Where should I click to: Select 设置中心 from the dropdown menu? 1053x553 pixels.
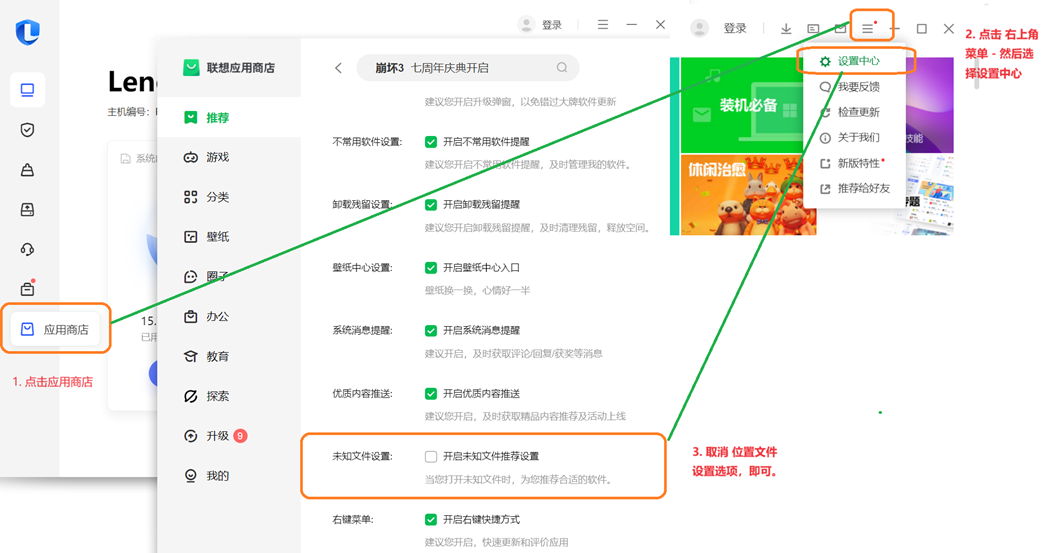coord(857,61)
